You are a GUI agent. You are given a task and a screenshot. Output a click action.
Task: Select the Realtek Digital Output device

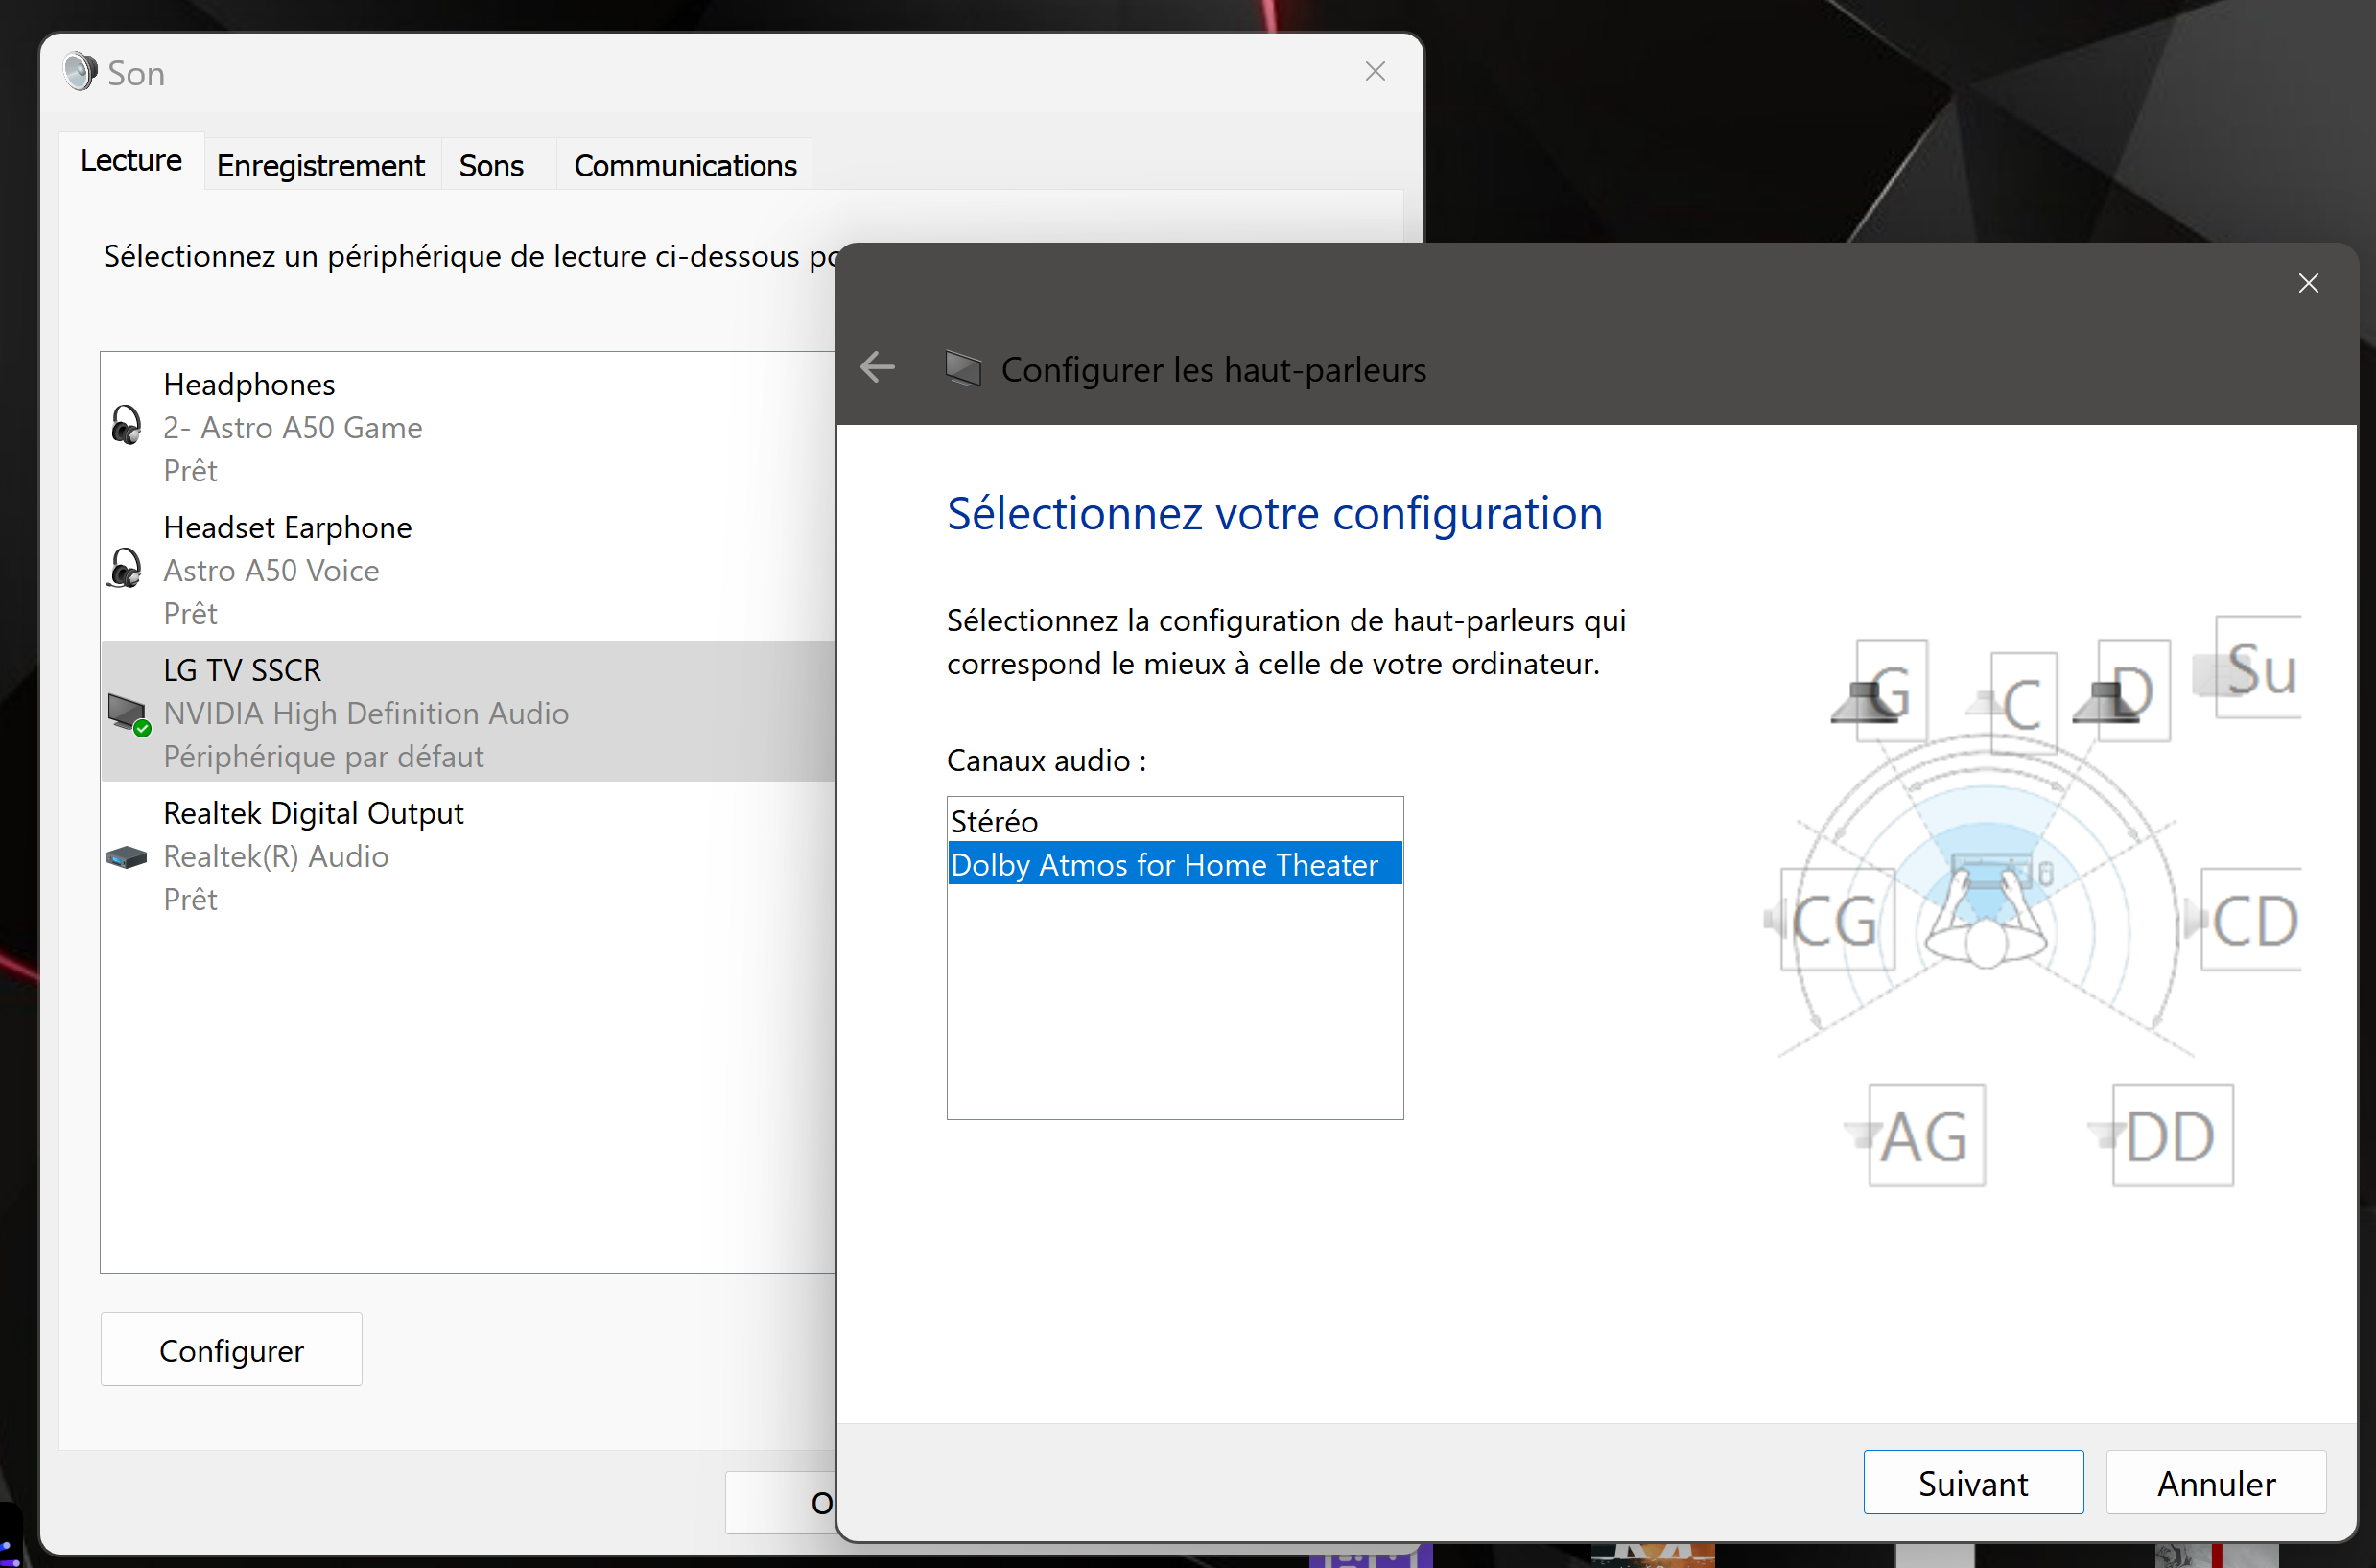point(312,855)
